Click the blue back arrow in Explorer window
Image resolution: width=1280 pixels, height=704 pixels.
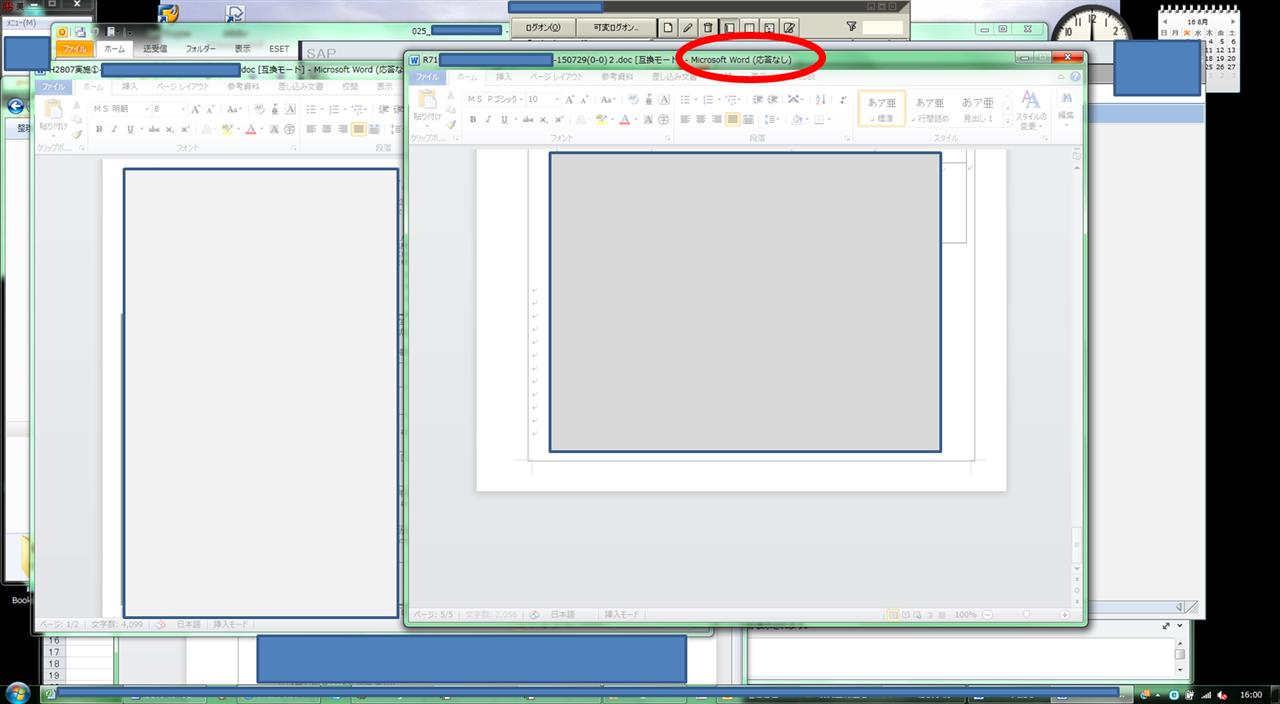coord(15,106)
